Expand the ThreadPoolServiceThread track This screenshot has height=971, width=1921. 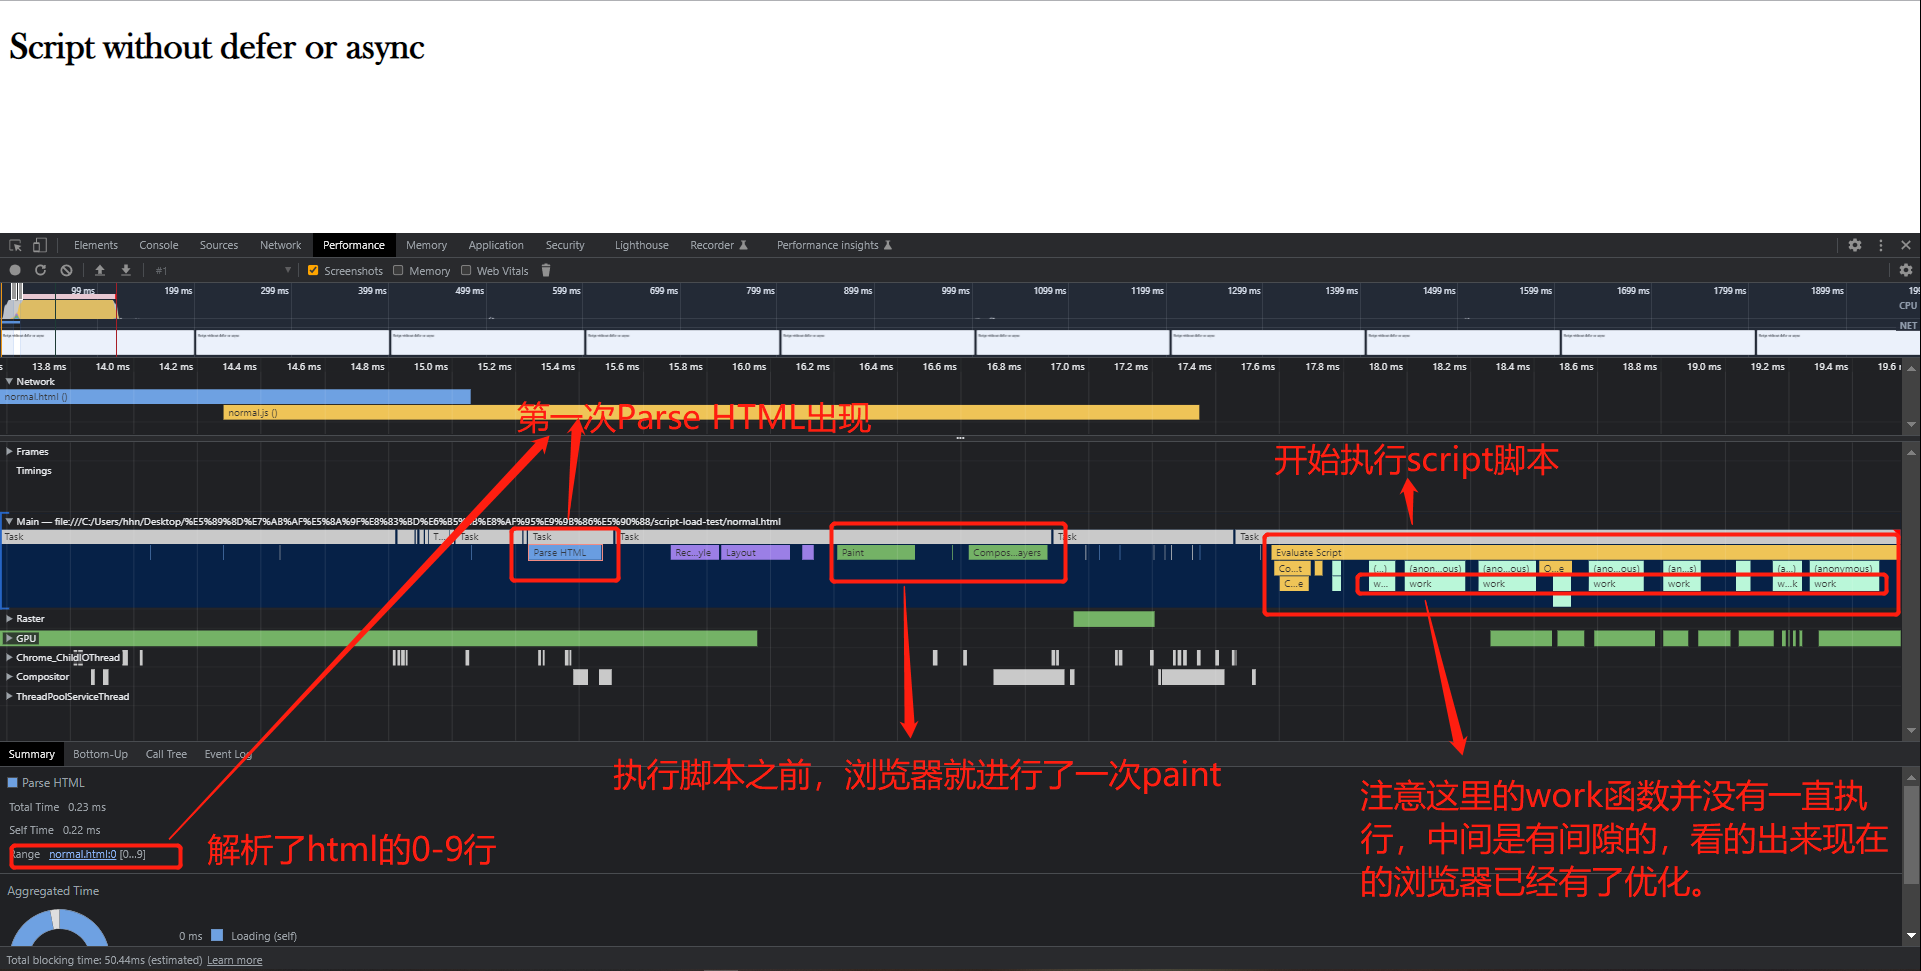pos(9,696)
